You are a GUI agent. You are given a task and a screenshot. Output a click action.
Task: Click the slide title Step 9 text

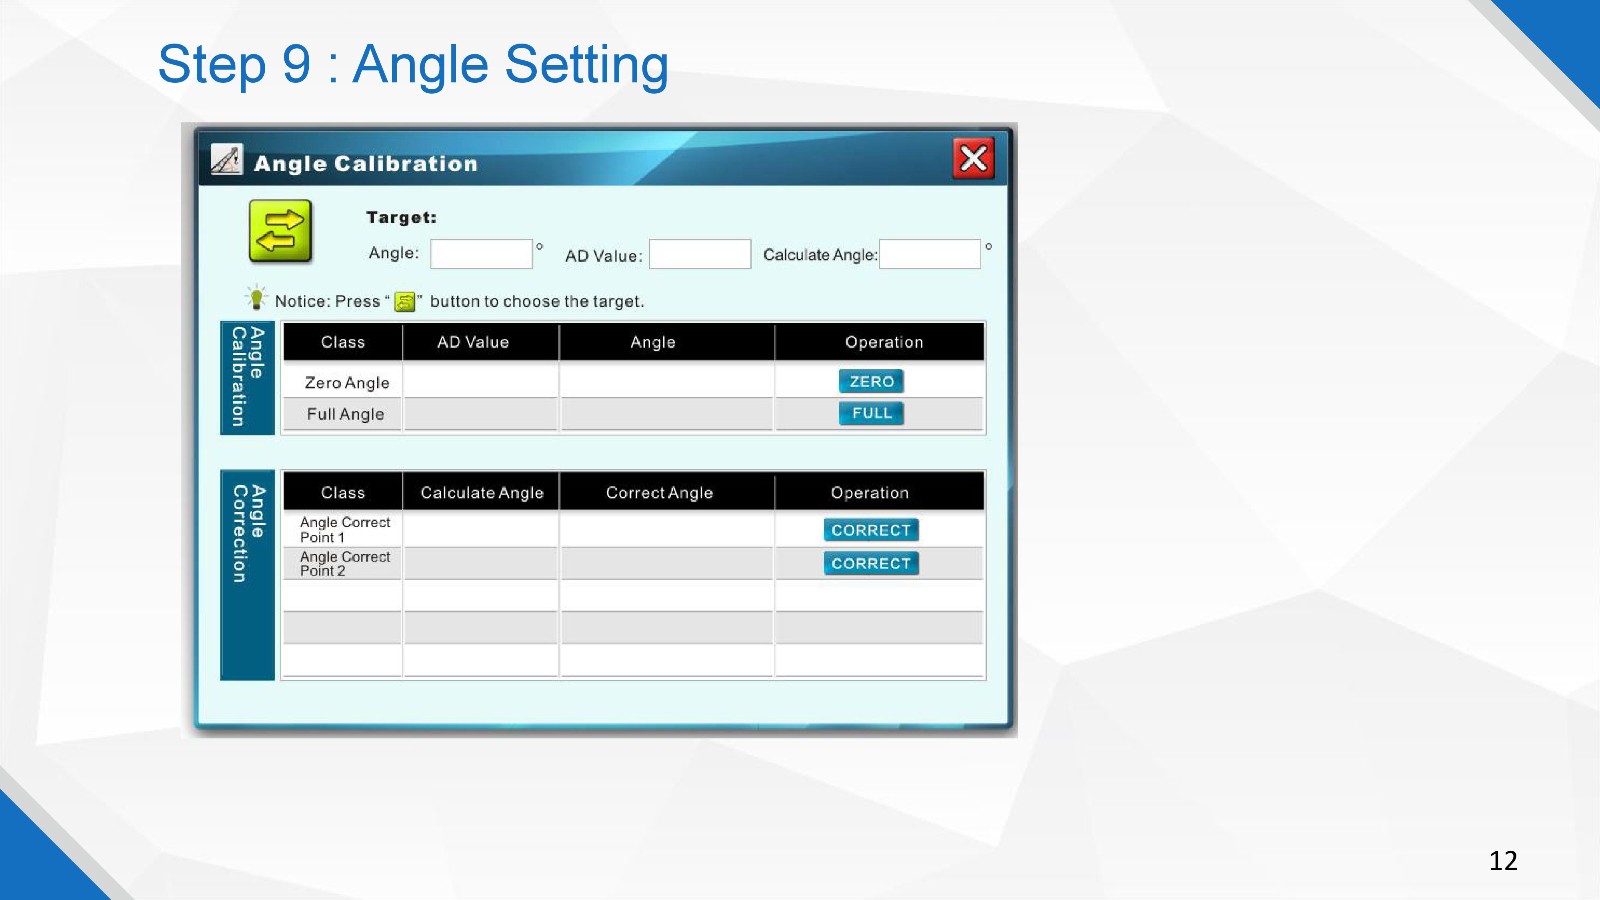[x=413, y=65]
